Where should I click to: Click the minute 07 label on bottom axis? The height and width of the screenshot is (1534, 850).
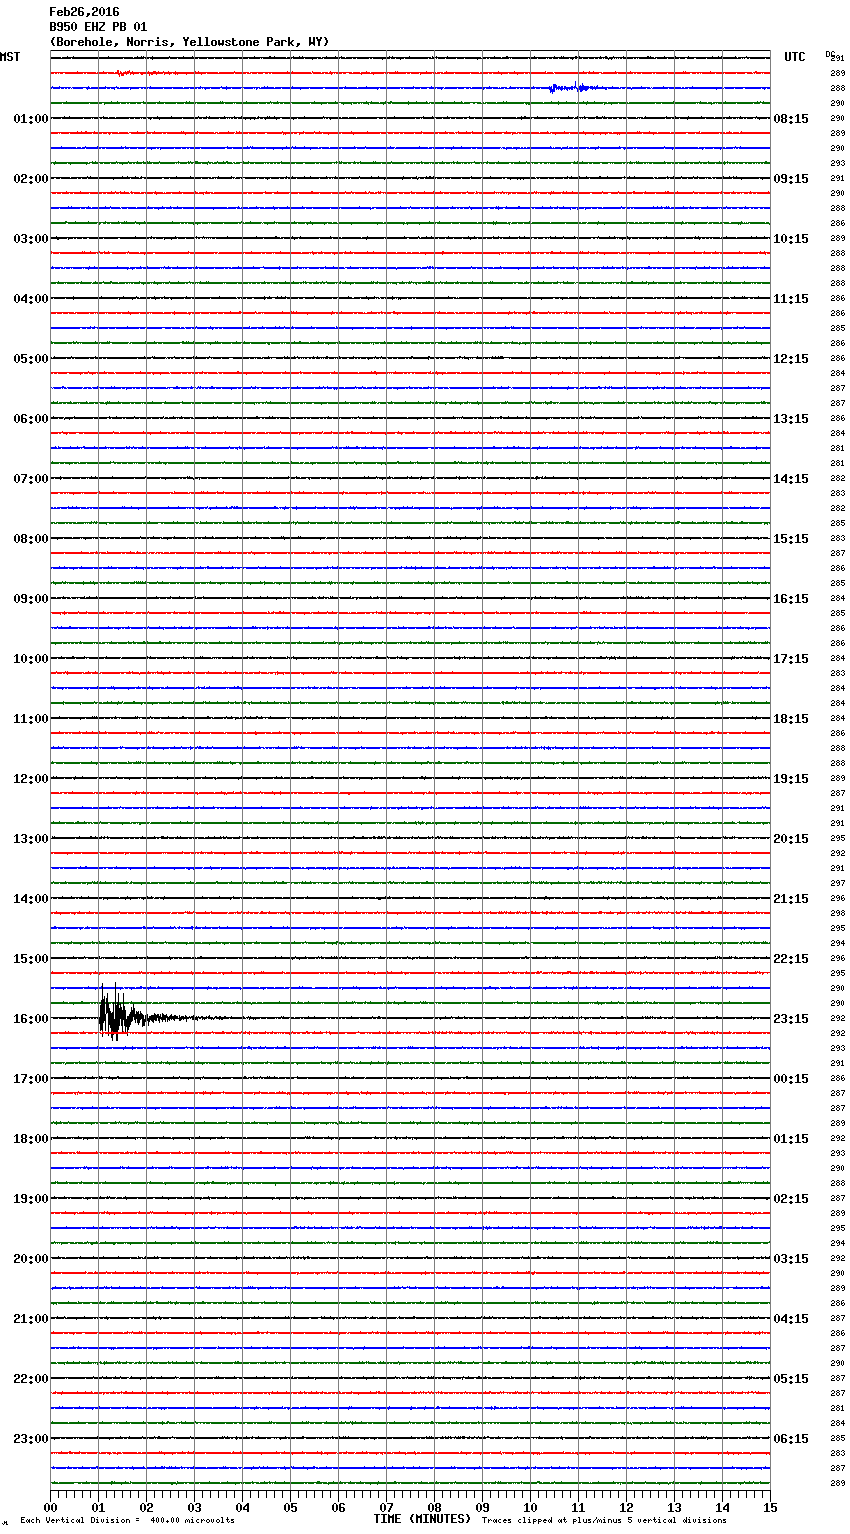click(x=386, y=1507)
